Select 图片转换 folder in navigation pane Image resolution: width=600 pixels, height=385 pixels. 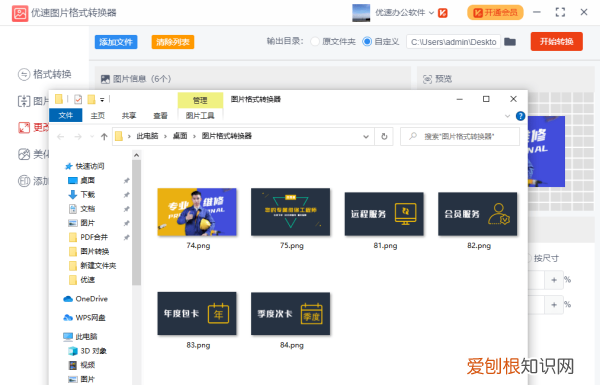89,251
